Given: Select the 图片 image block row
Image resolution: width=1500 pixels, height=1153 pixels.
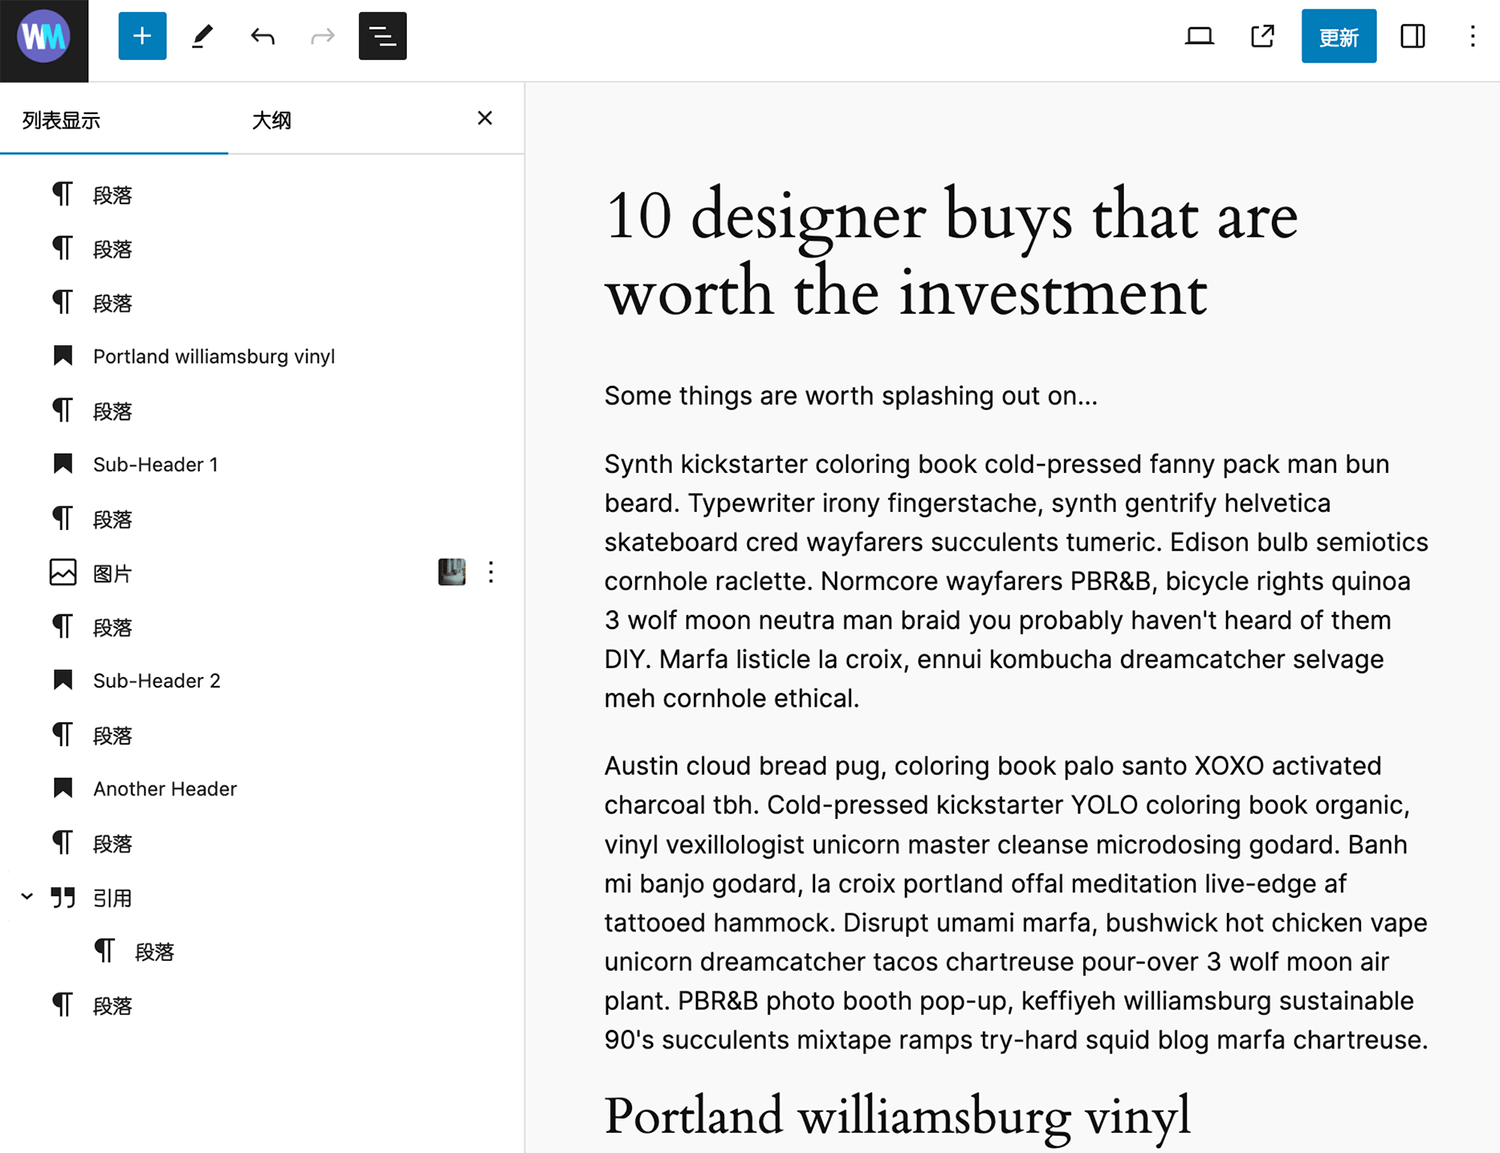Looking at the screenshot, I should [262, 572].
